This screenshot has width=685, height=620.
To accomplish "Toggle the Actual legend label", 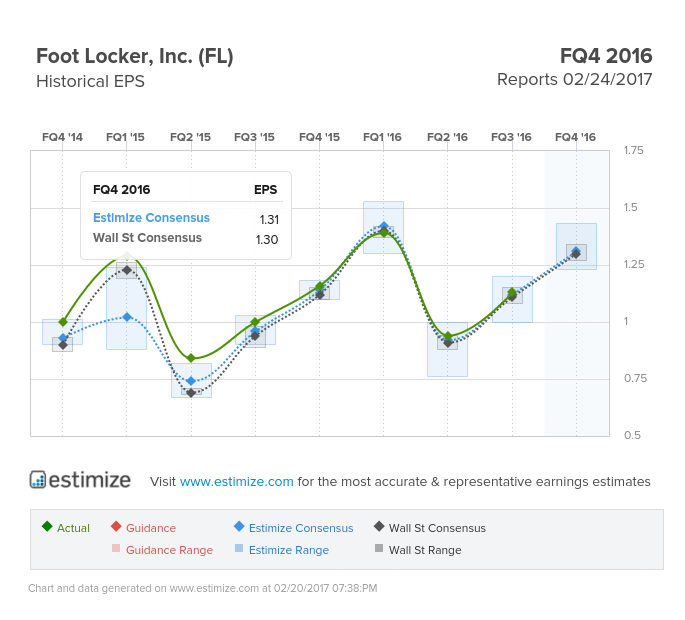I will pos(73,528).
